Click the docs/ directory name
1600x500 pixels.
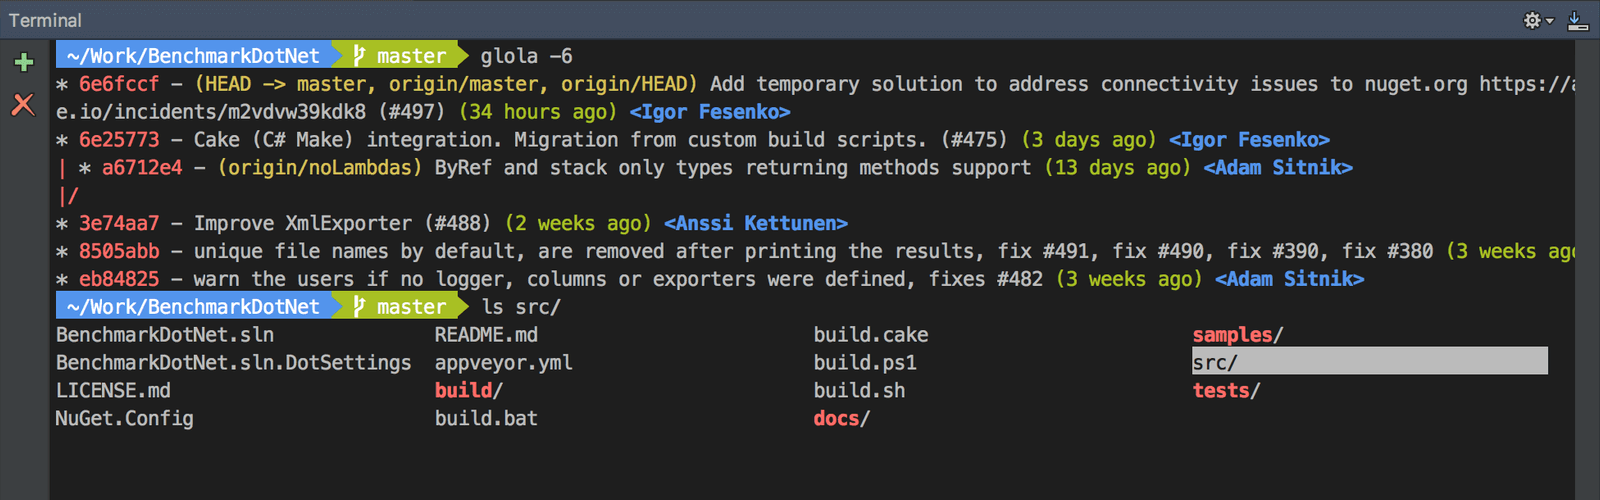pos(842,419)
